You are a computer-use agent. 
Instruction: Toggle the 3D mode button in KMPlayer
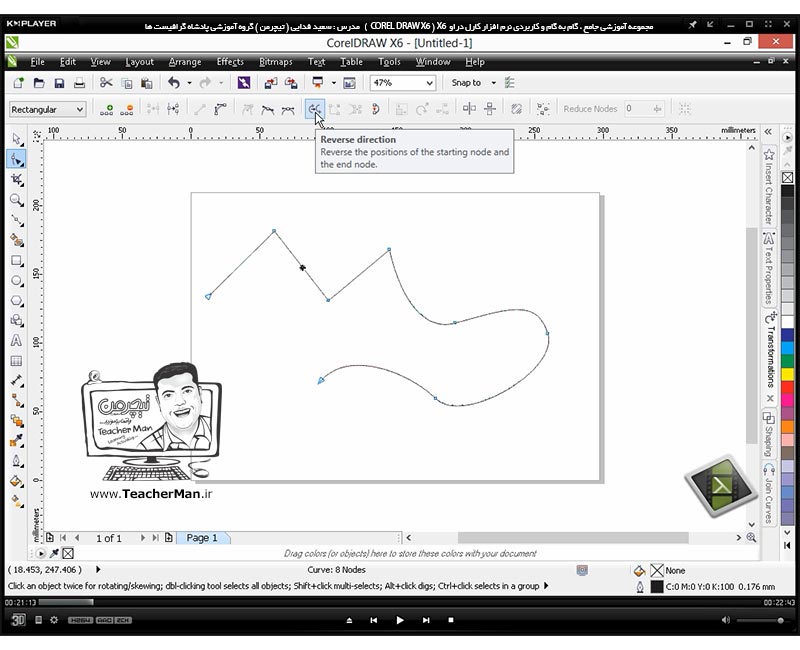(18, 620)
